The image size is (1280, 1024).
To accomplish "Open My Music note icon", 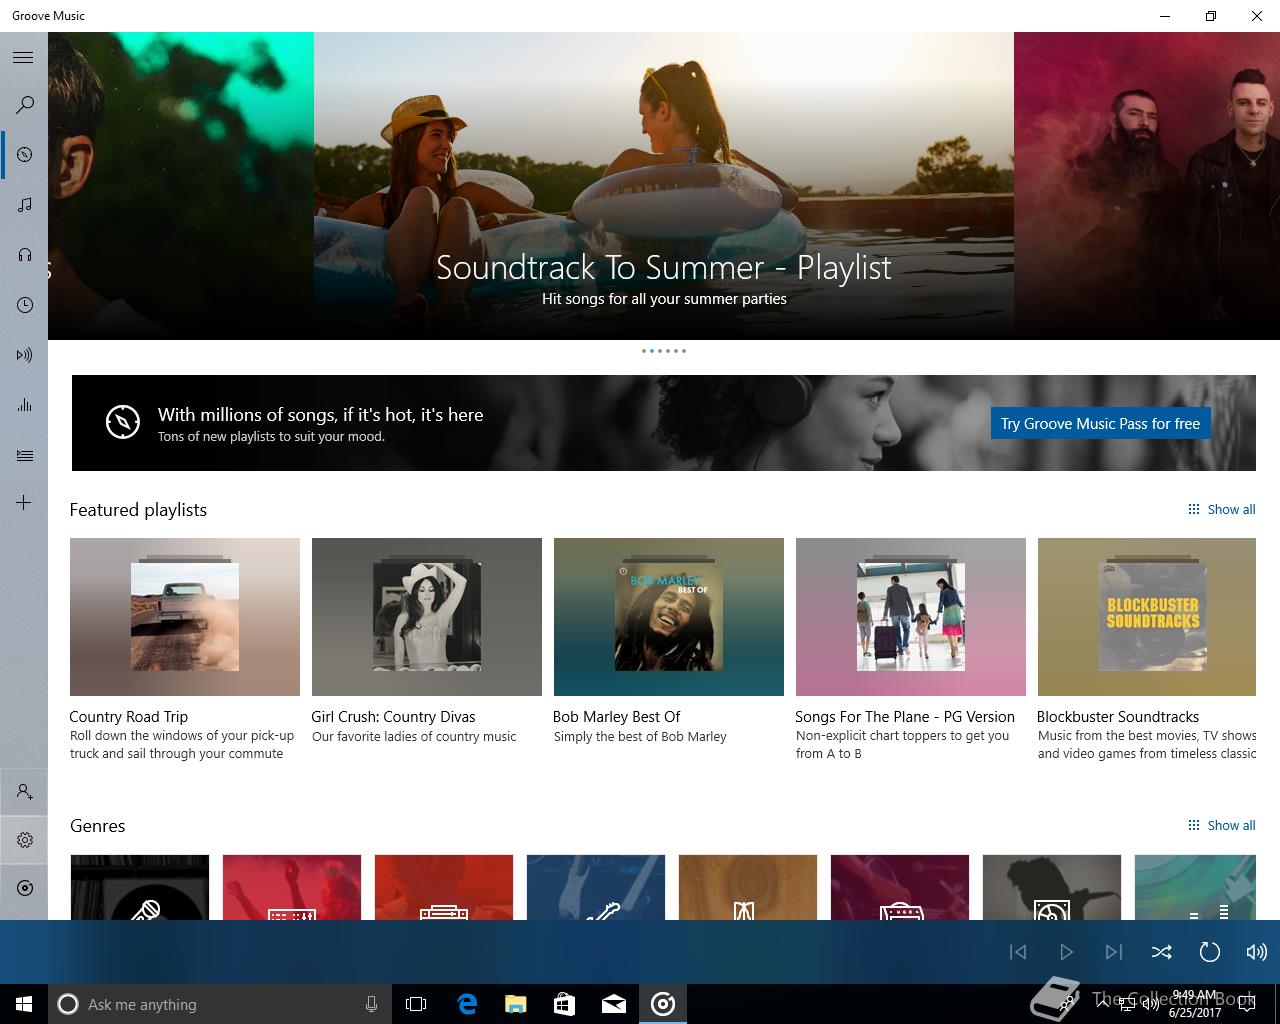I will pos(25,204).
